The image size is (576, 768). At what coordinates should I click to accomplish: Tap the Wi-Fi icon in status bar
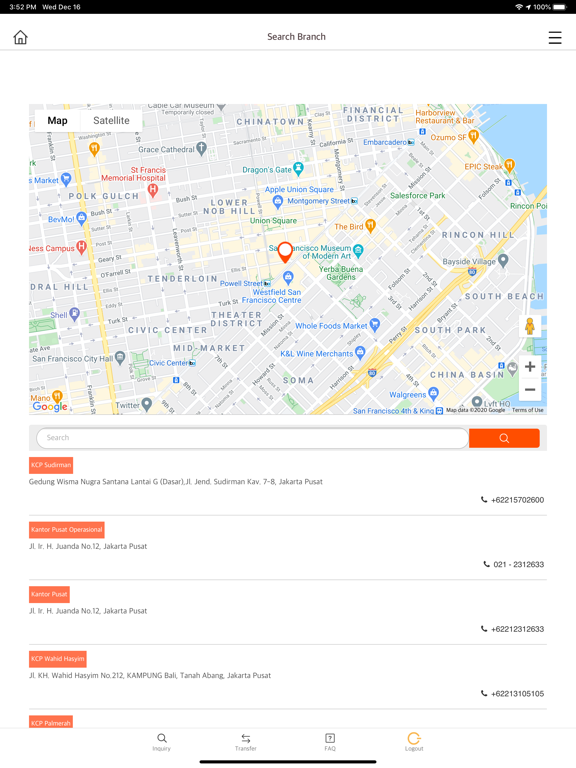point(519,7)
